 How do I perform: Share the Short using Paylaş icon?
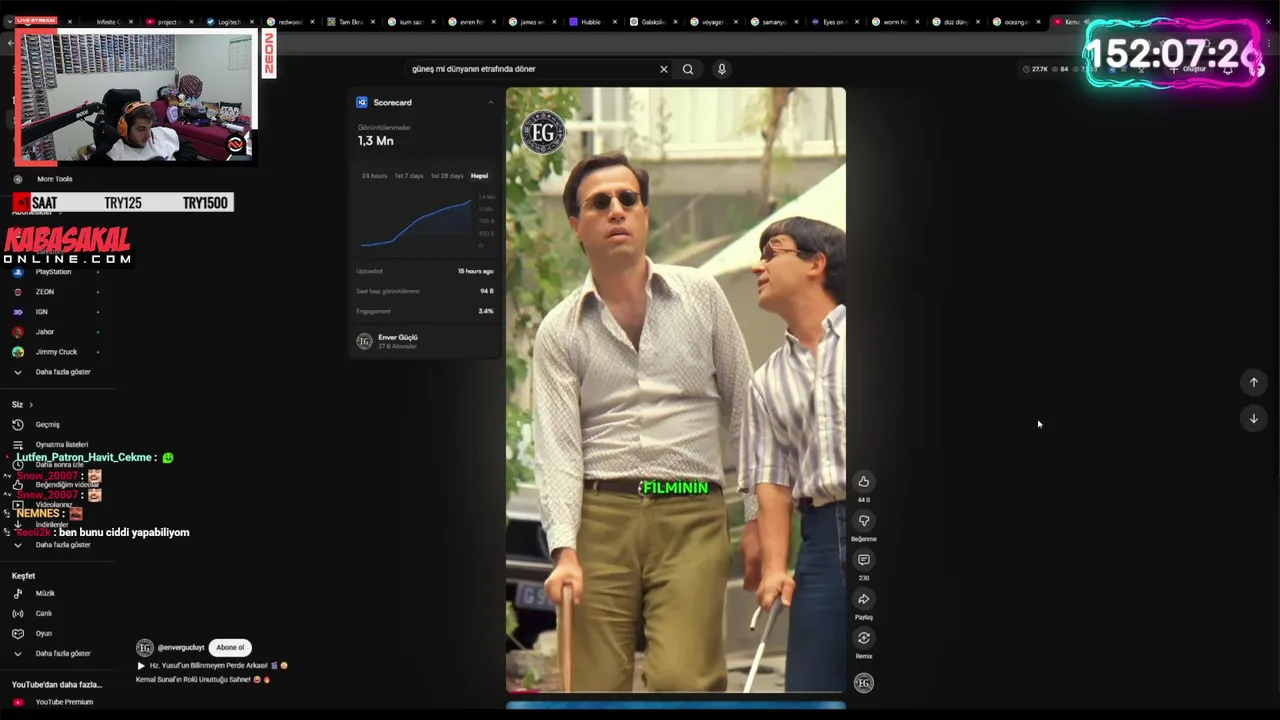pyautogui.click(x=864, y=599)
